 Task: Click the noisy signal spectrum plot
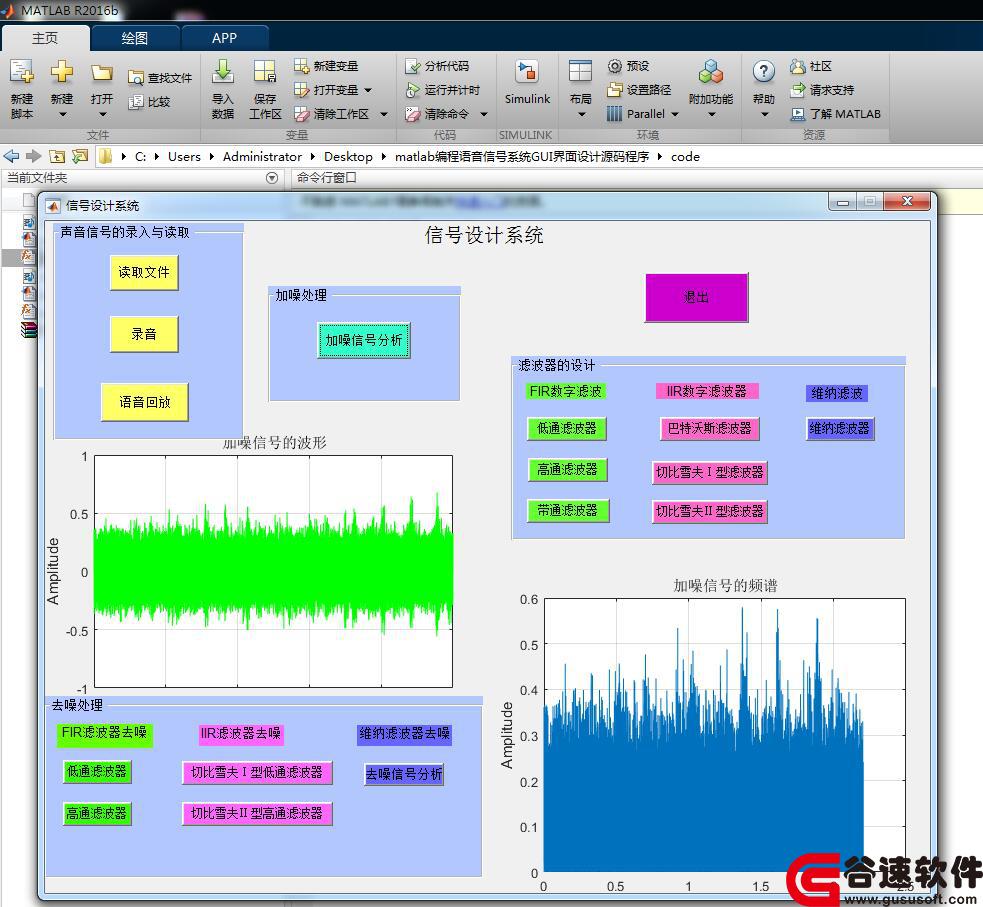tap(724, 735)
